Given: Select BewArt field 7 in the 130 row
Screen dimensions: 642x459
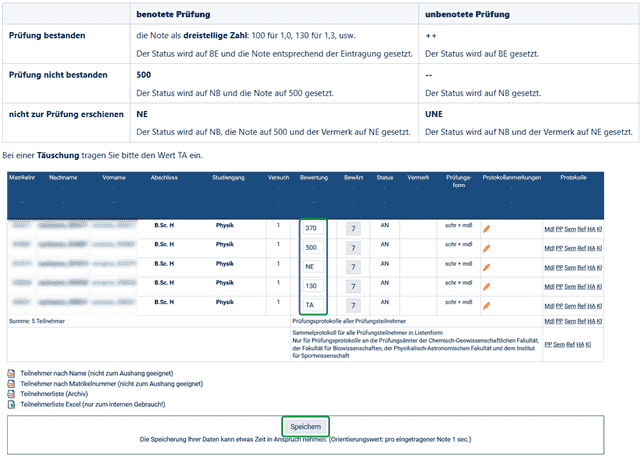Looking at the screenshot, I should 353,286.
